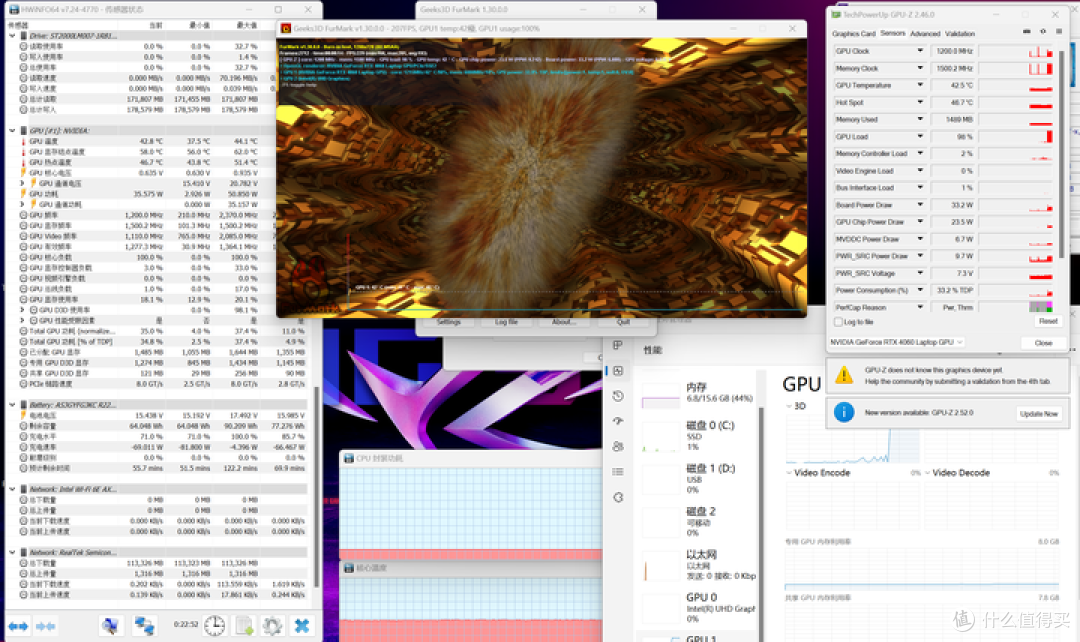Click GPU-Z refresh icon in header
Viewport: 1080px width, 642px height.
(1043, 32)
